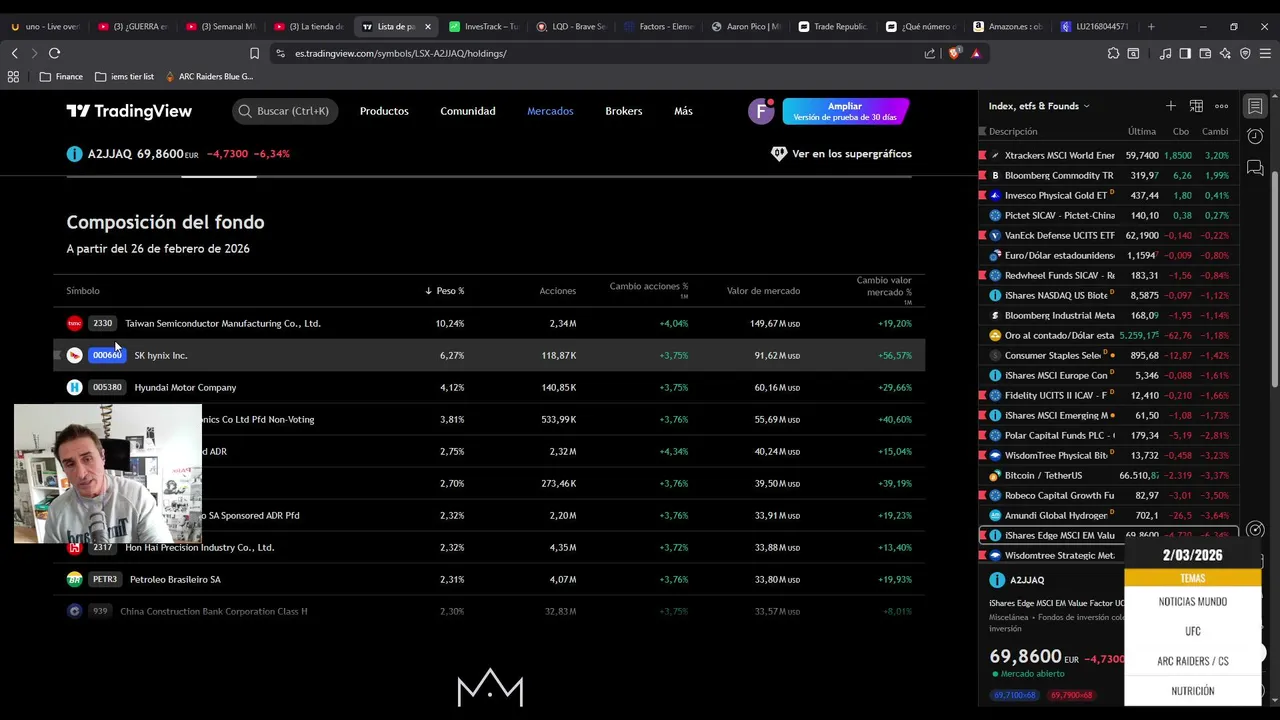Open the watchlist three-dots menu
1280x720 pixels.
pos(1221,106)
